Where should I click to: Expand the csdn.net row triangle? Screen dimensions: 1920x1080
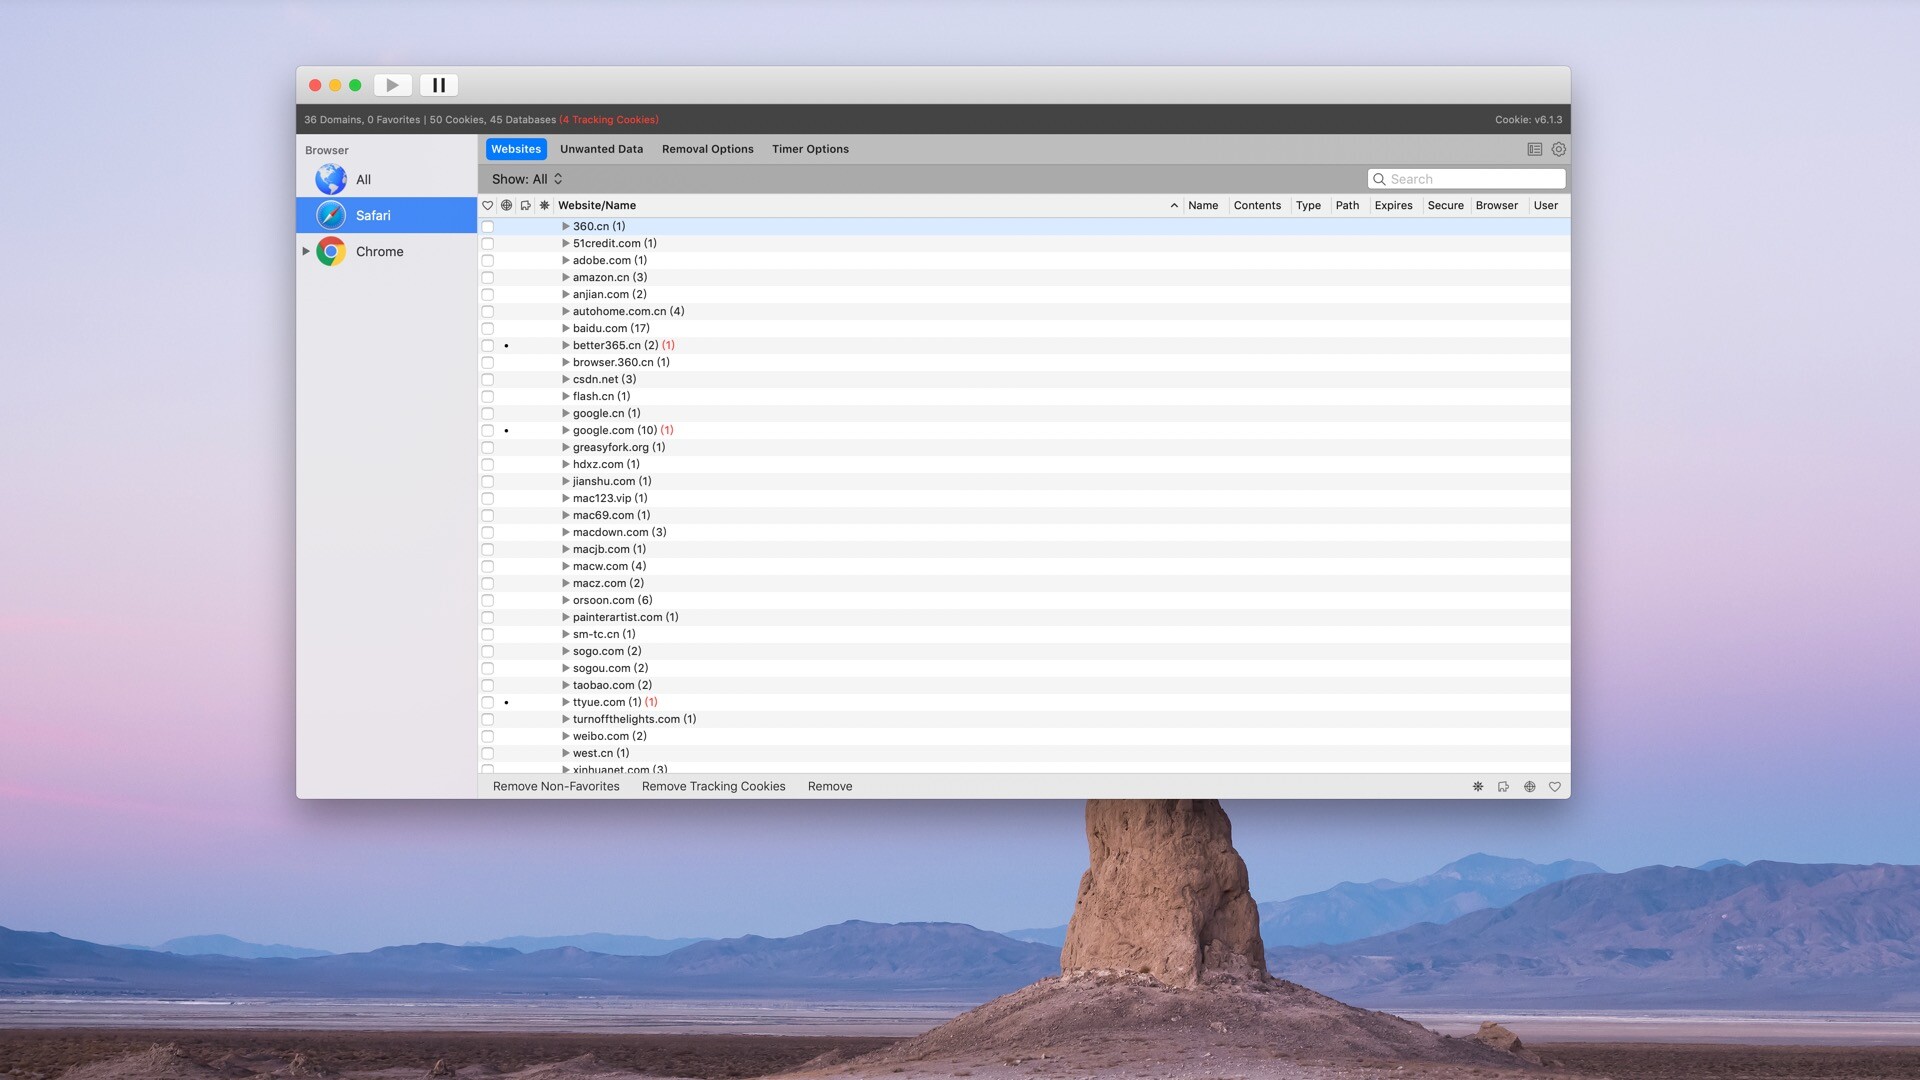click(565, 379)
